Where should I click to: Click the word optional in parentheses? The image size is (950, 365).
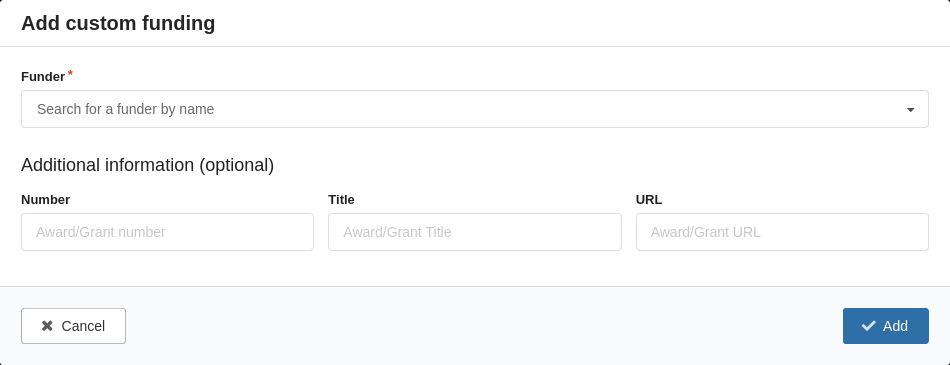pyautogui.click(x=236, y=165)
